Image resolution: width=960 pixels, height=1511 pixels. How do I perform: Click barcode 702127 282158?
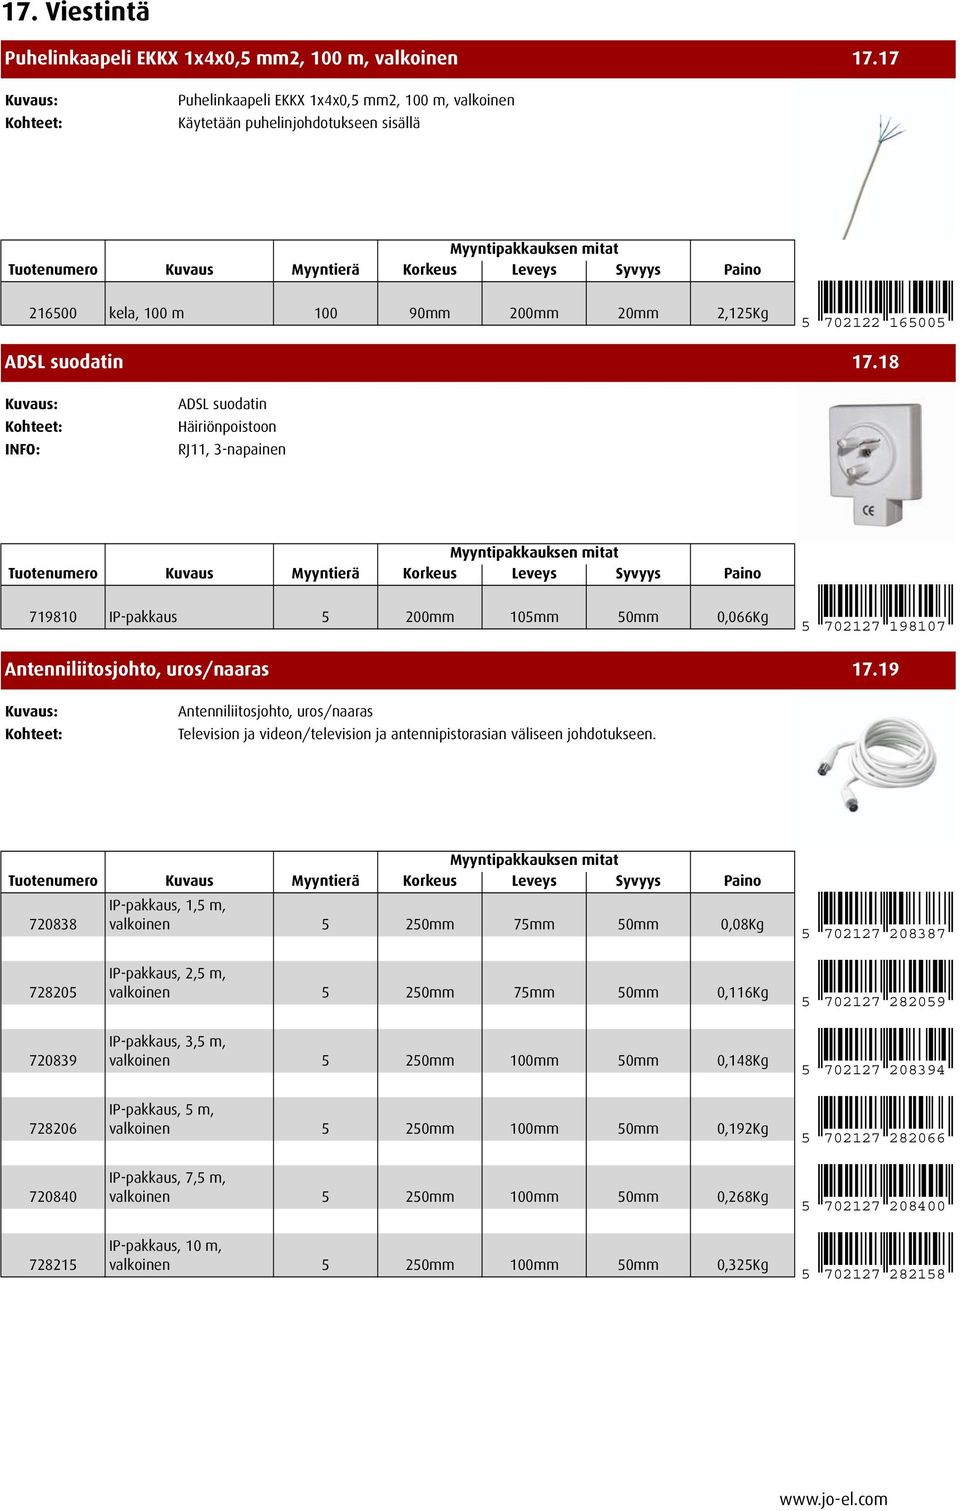(x=877, y=1256)
